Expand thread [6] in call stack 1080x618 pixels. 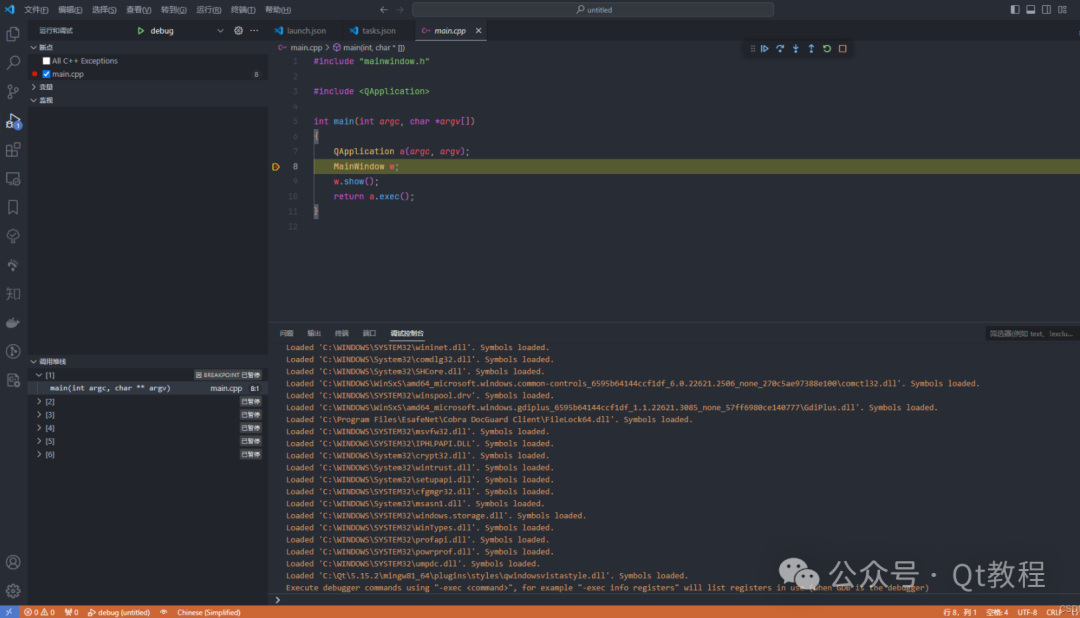point(39,455)
